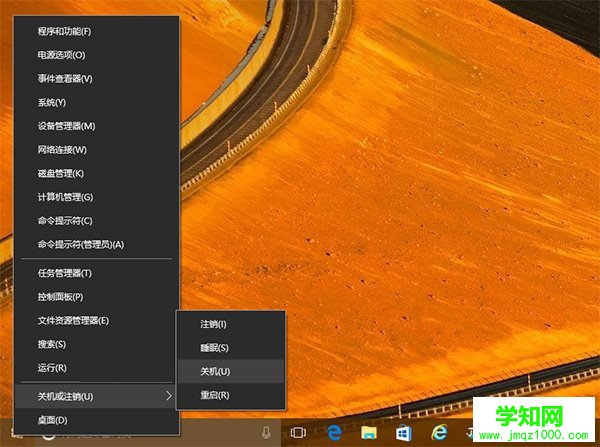Select 睡眠(S) in the submenu
Image resolution: width=600 pixels, height=447 pixels.
(231, 348)
